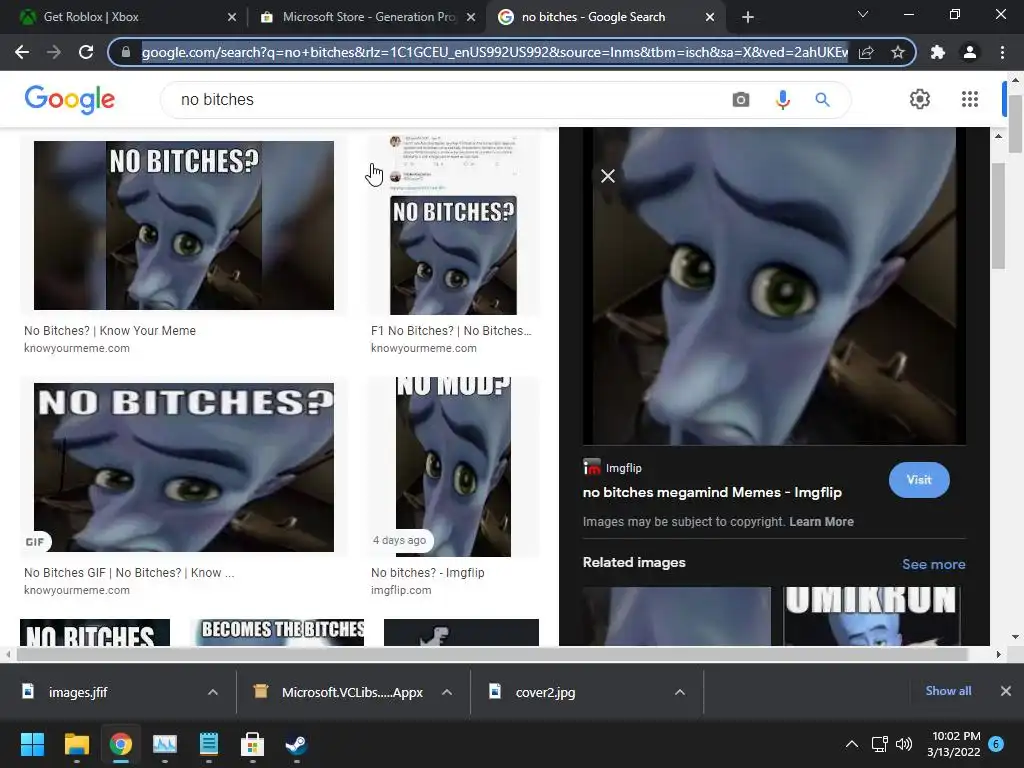The height and width of the screenshot is (768, 1024).
Task: Open the NO MOD? Imgflip thumbnail
Action: tap(453, 467)
